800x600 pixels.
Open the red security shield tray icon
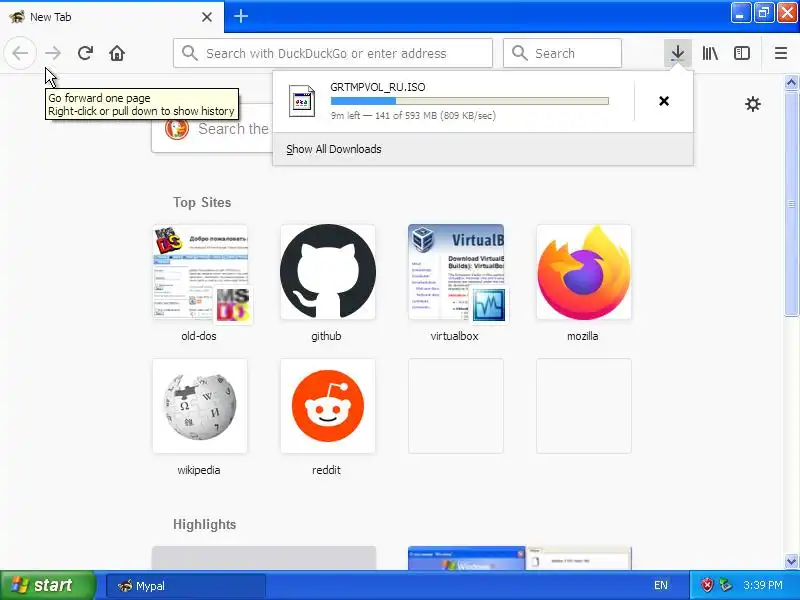tap(707, 585)
